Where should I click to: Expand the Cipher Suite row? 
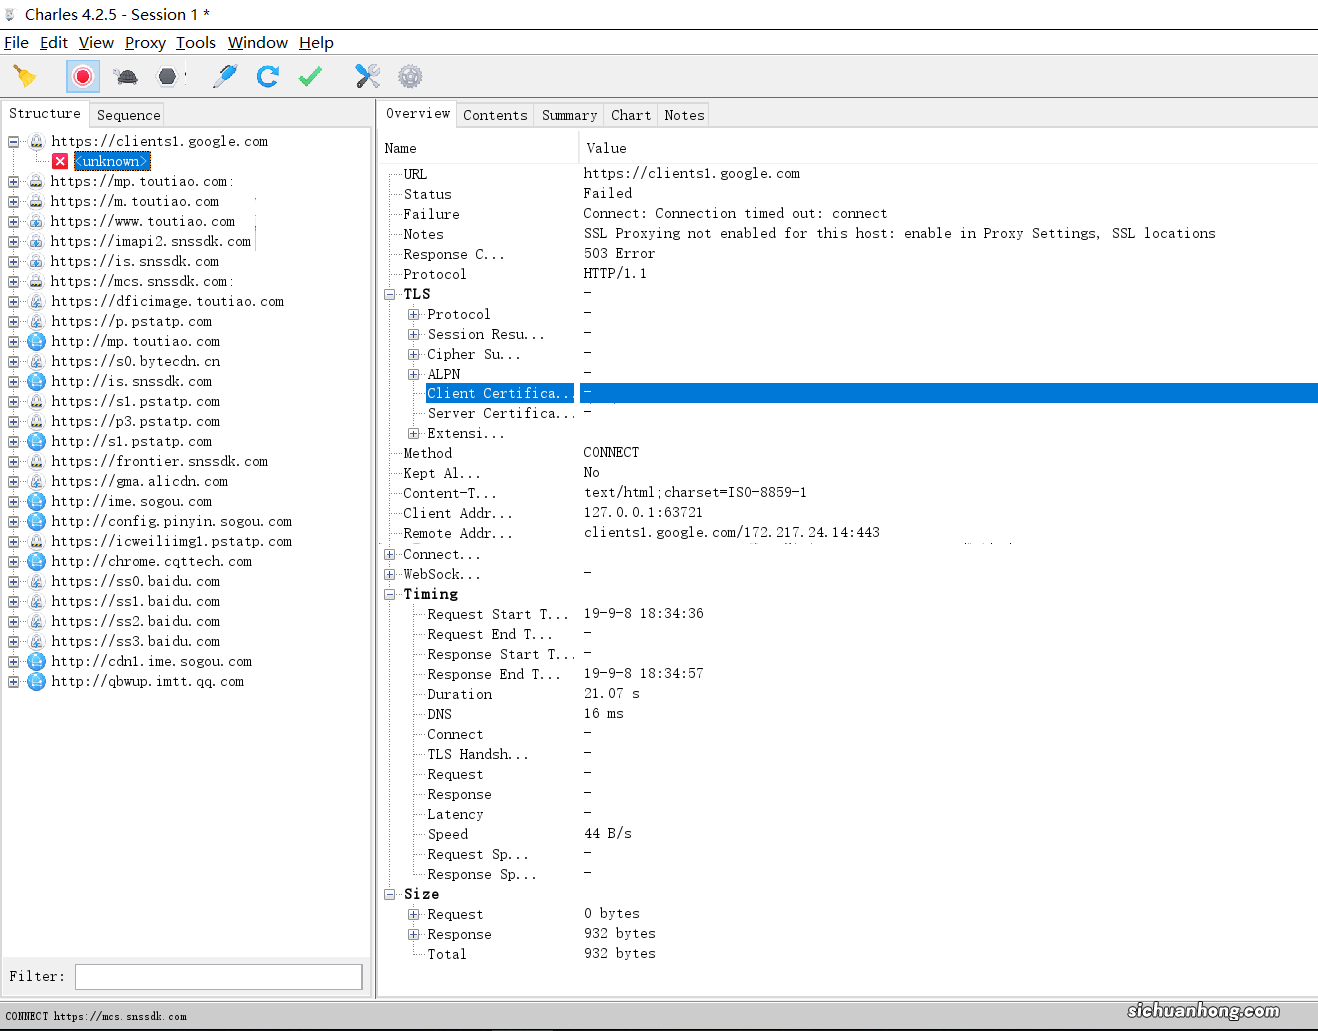[413, 354]
